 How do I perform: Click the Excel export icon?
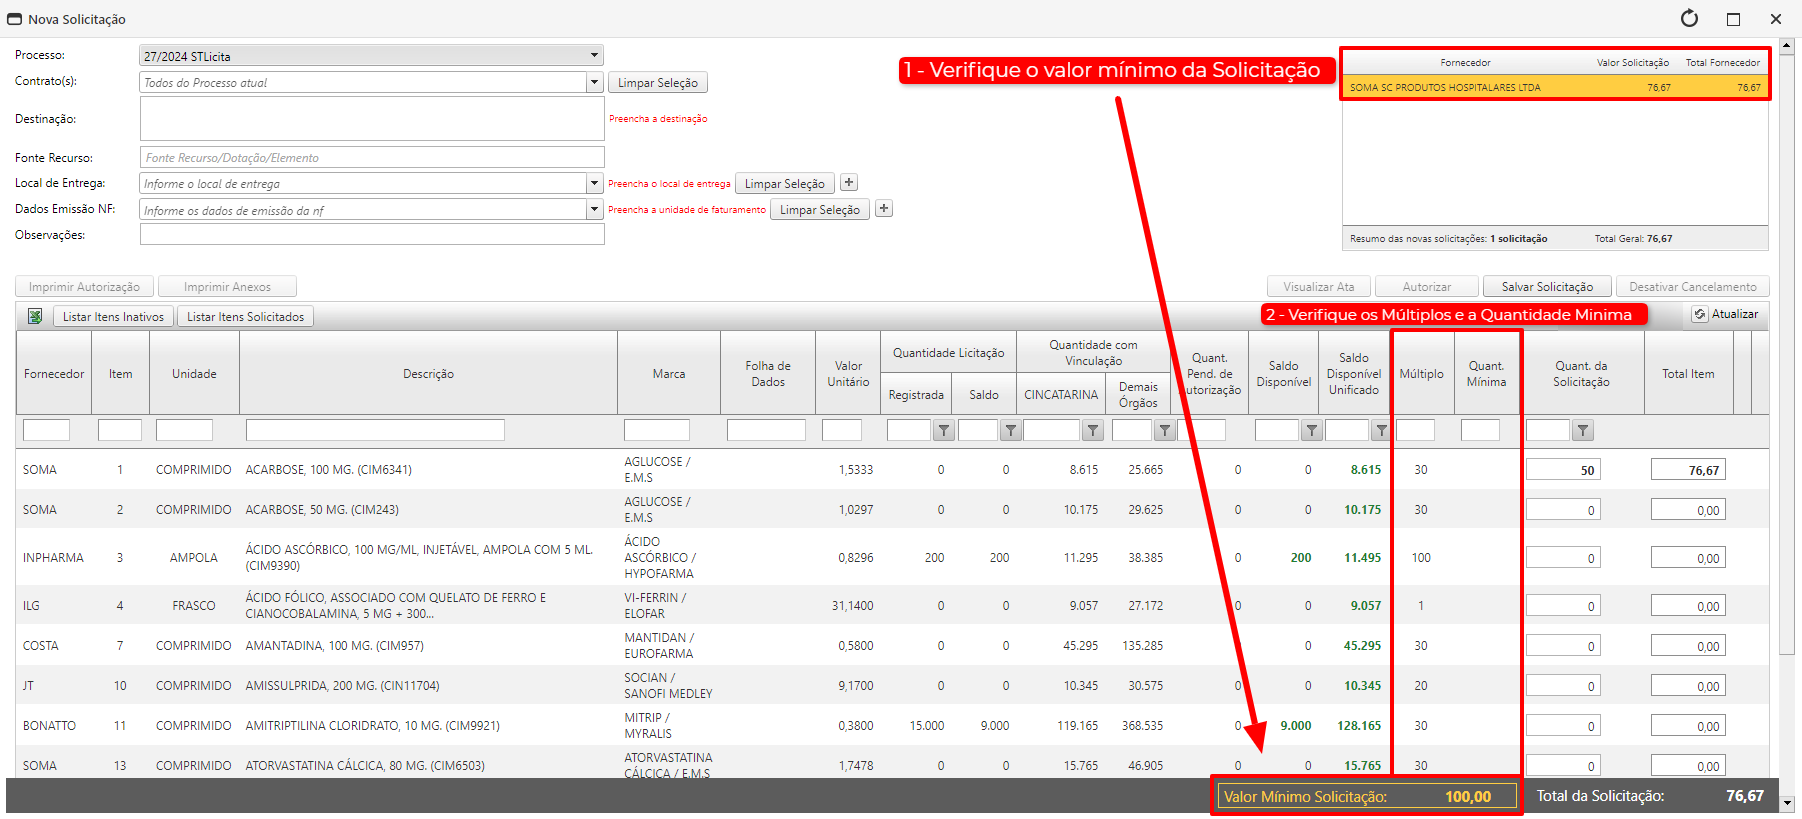(x=35, y=317)
